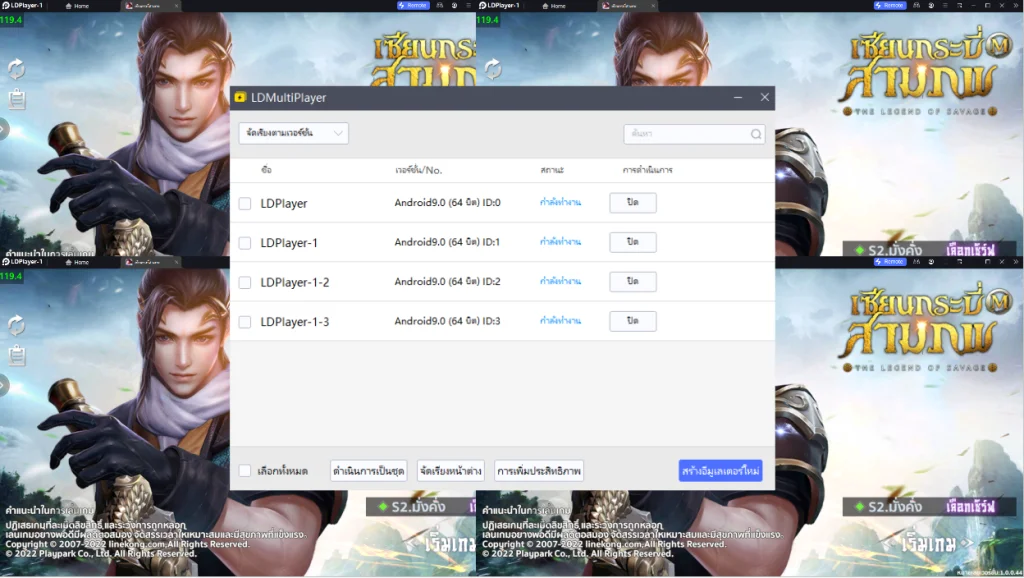Click เลือกเซิร์ฟ in the top-right game
This screenshot has height=578, width=1024.
(x=970, y=250)
